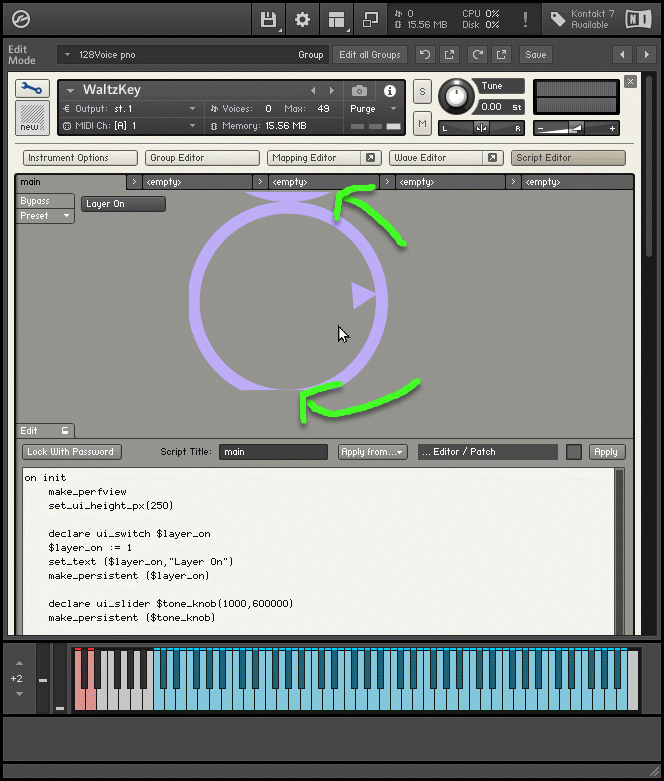Viewport: 664px width, 781px height.
Task: Redo the last action
Action: click(x=477, y=55)
